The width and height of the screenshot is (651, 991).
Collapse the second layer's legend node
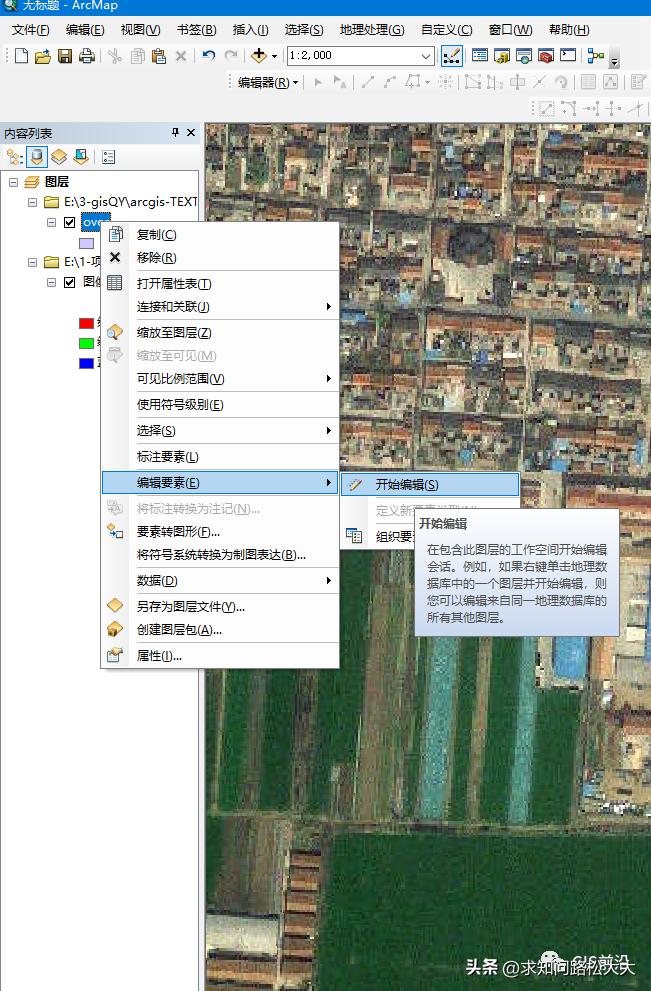pyautogui.click(x=52, y=282)
